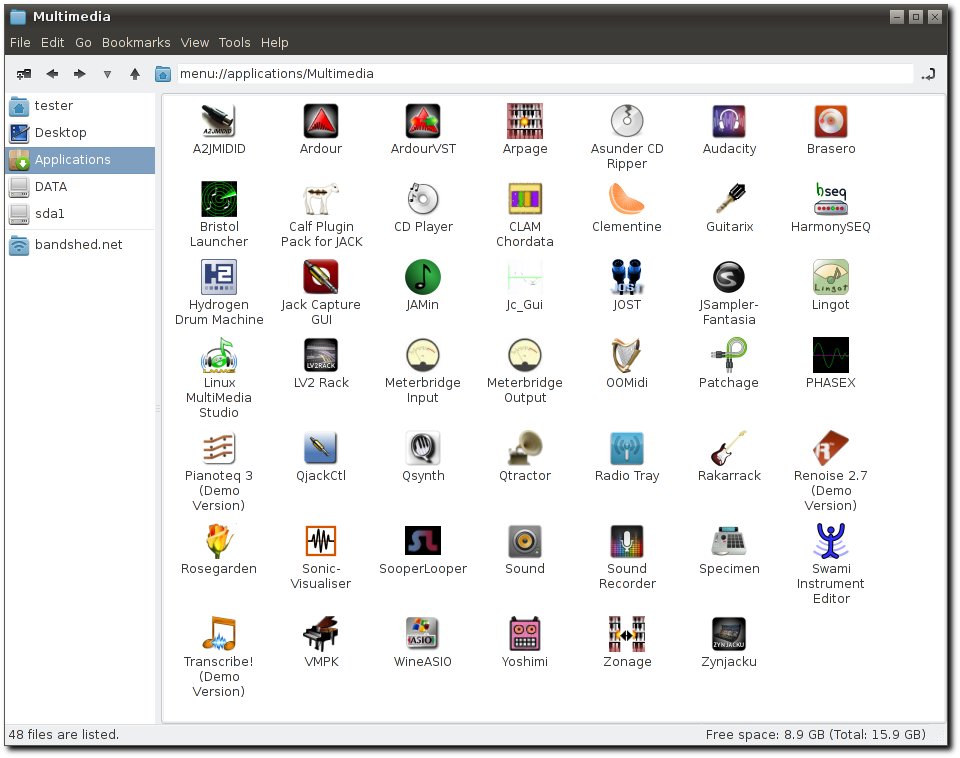Select the Yoshimi icon
This screenshot has height=758, width=960.
[x=525, y=634]
